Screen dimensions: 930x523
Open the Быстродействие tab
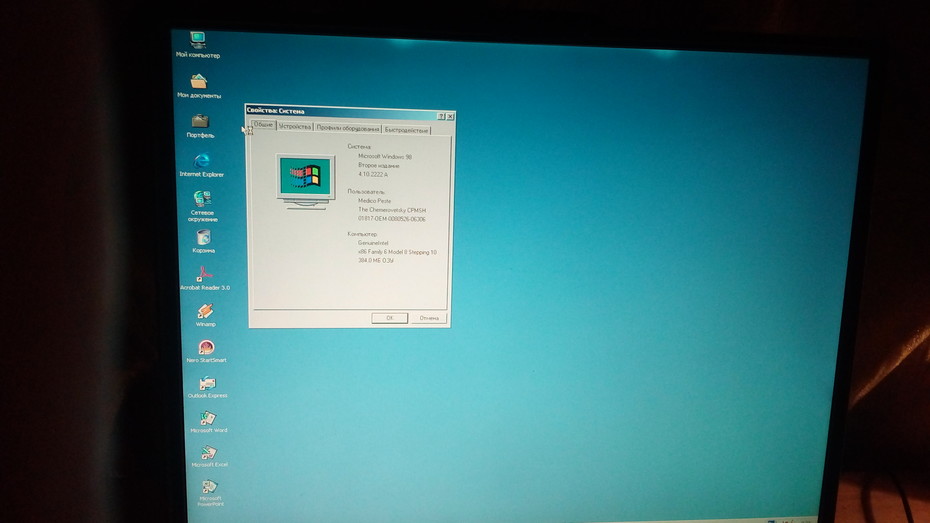406,130
